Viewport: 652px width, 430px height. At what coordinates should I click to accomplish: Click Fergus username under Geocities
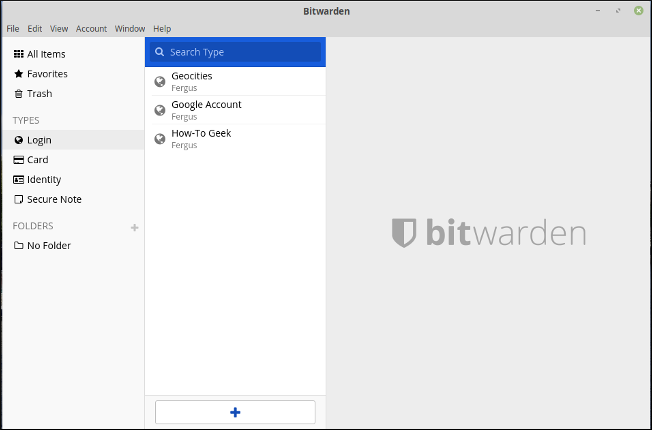pos(184,88)
